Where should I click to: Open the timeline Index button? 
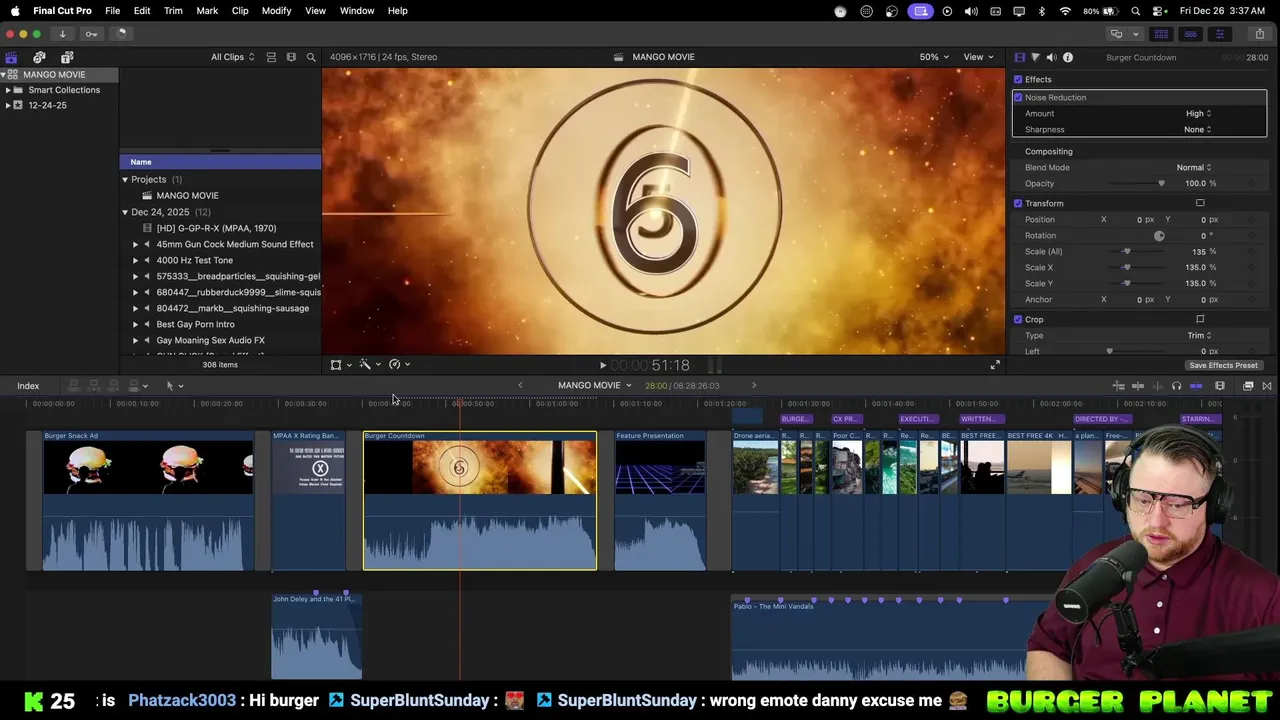pos(28,386)
